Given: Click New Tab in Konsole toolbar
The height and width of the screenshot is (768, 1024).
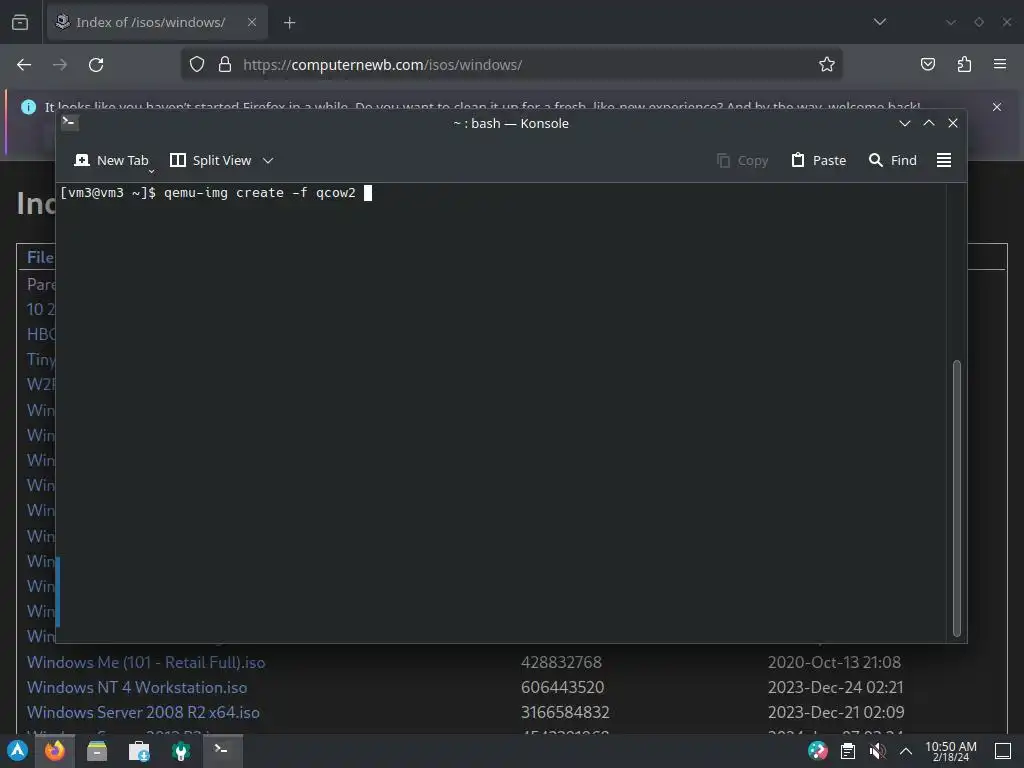Looking at the screenshot, I should pyautogui.click(x=110, y=161).
